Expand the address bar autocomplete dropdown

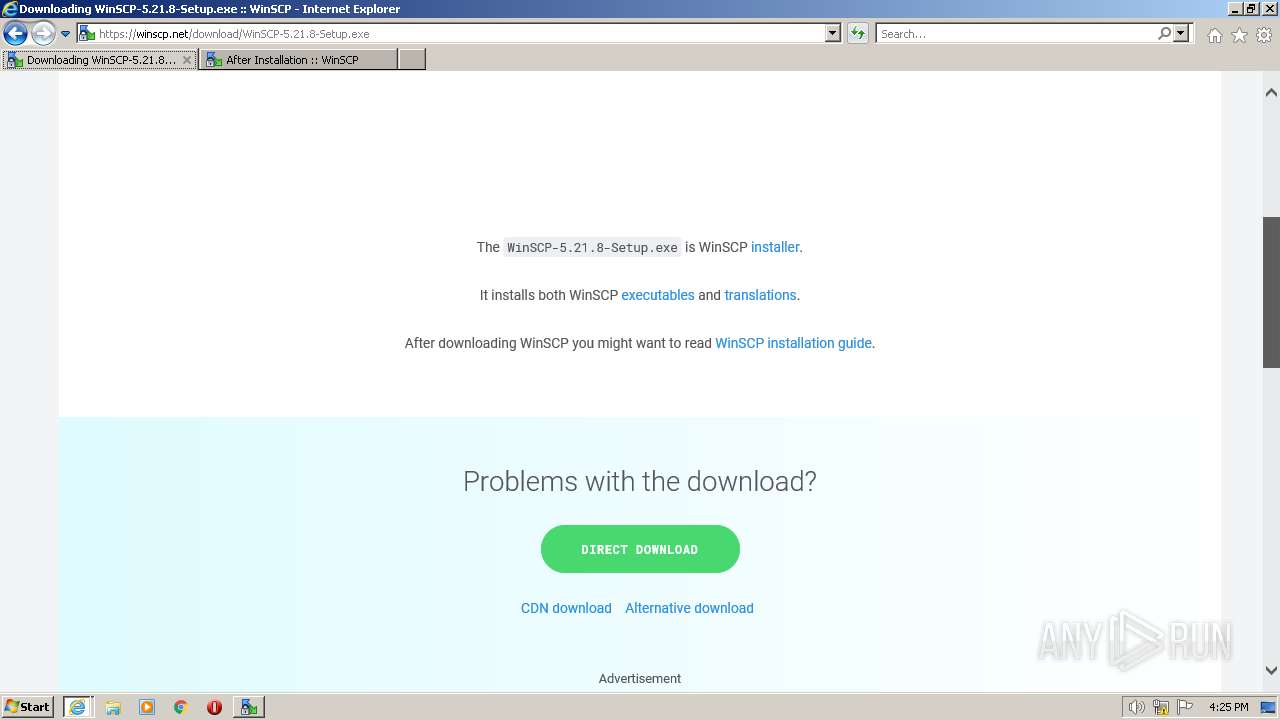click(x=833, y=34)
